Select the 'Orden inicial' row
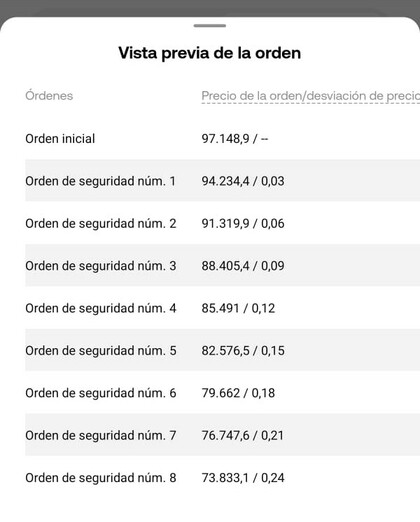Screen dimensions: 420x522 [223, 139]
